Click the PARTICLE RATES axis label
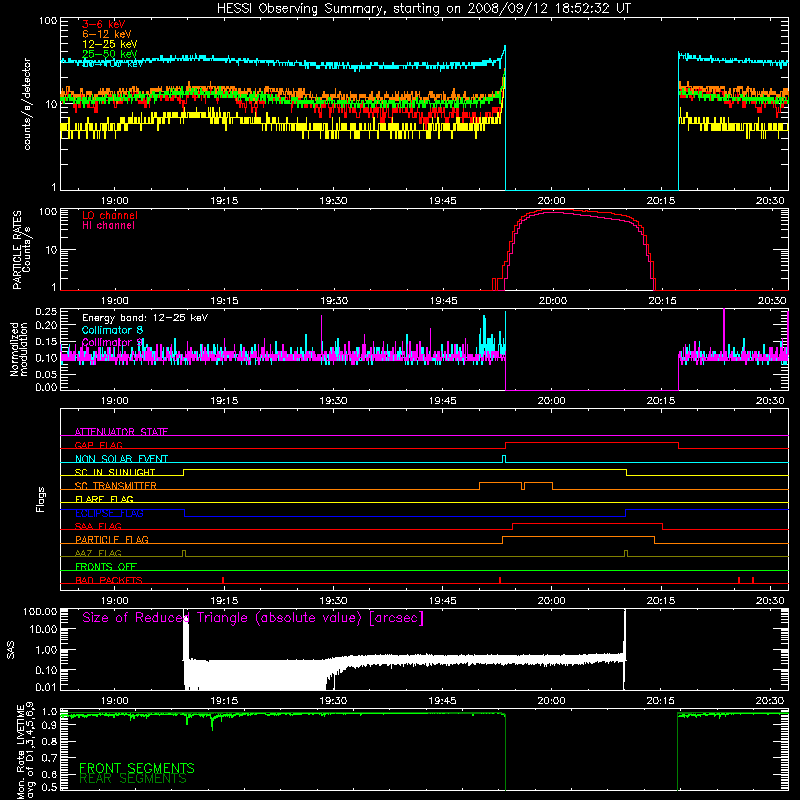Viewport: 800px width, 800px height. 17,250
